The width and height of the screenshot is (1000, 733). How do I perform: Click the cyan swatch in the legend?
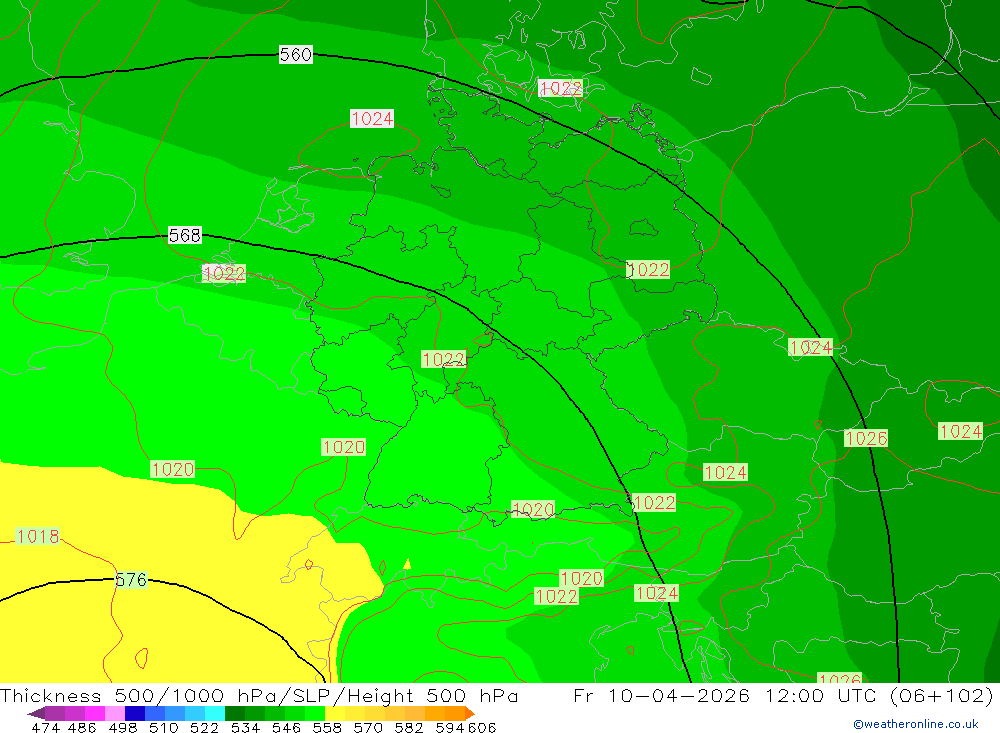pos(215,713)
